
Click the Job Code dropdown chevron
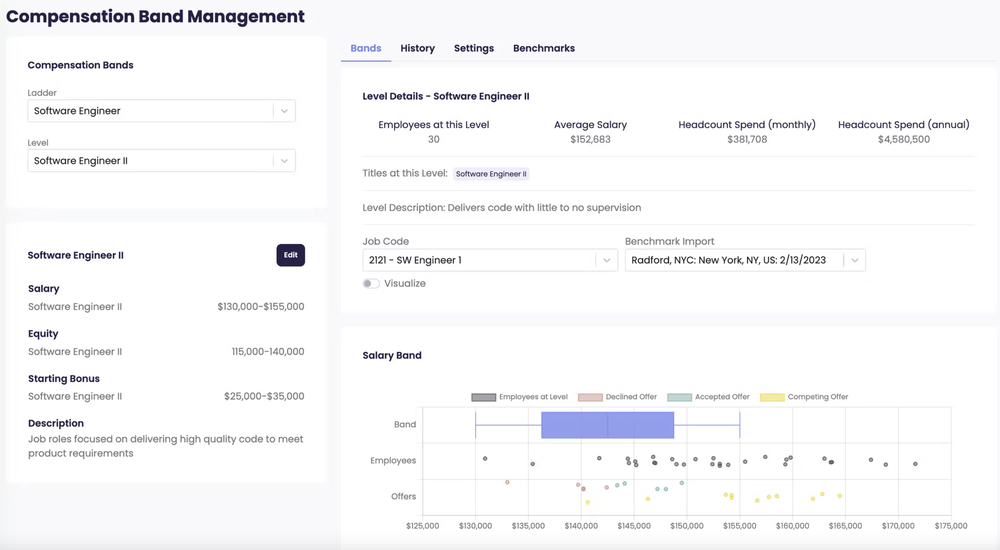(x=607, y=260)
